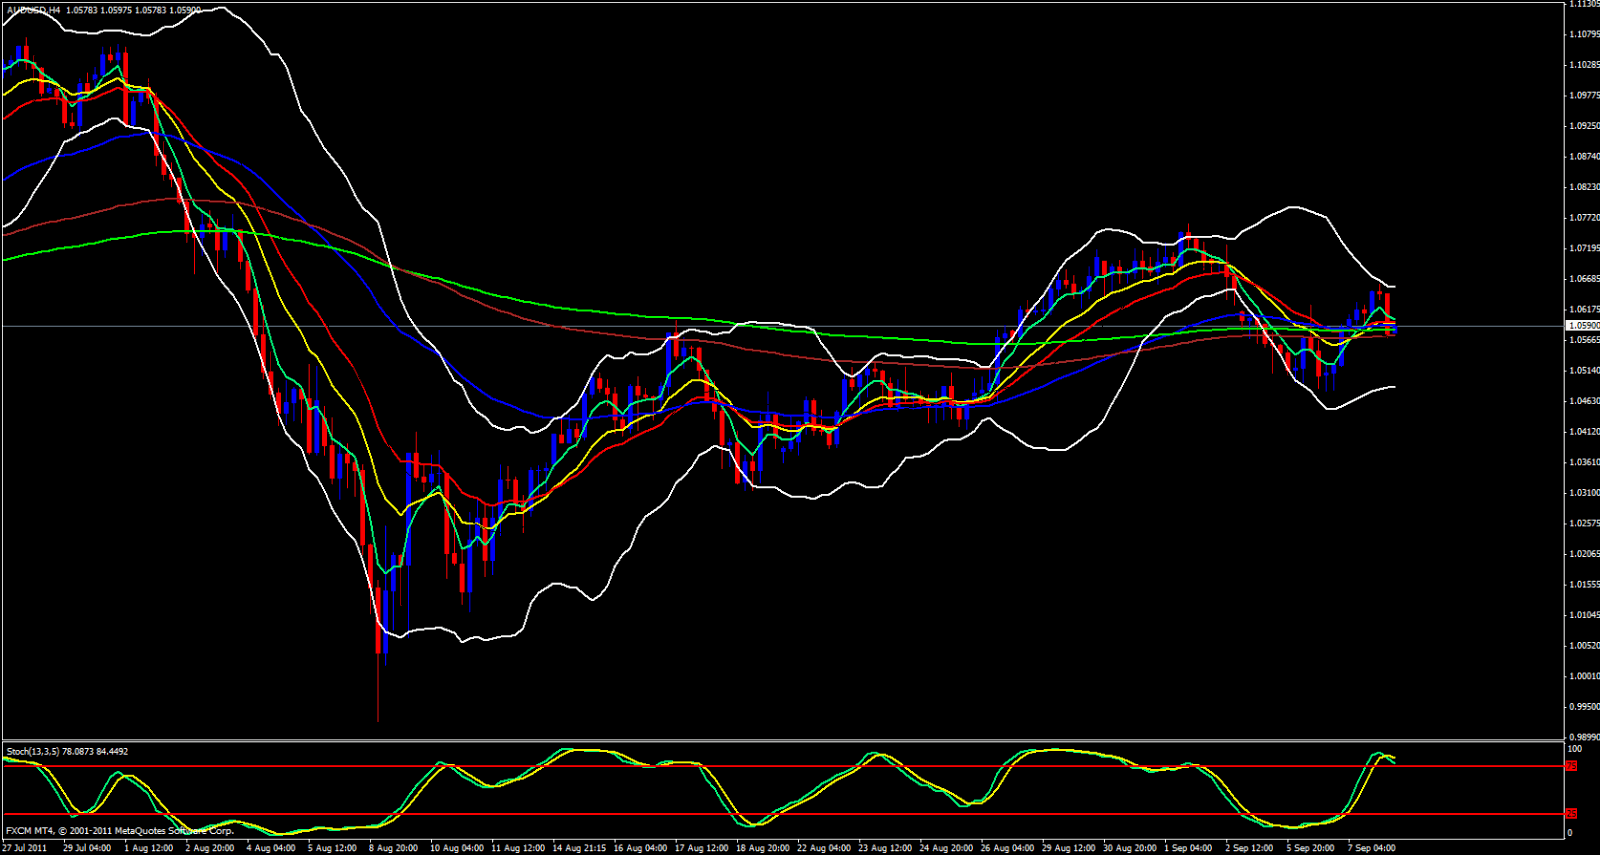
Task: Click the 1.10795 price axis label
Action: (x=1583, y=34)
